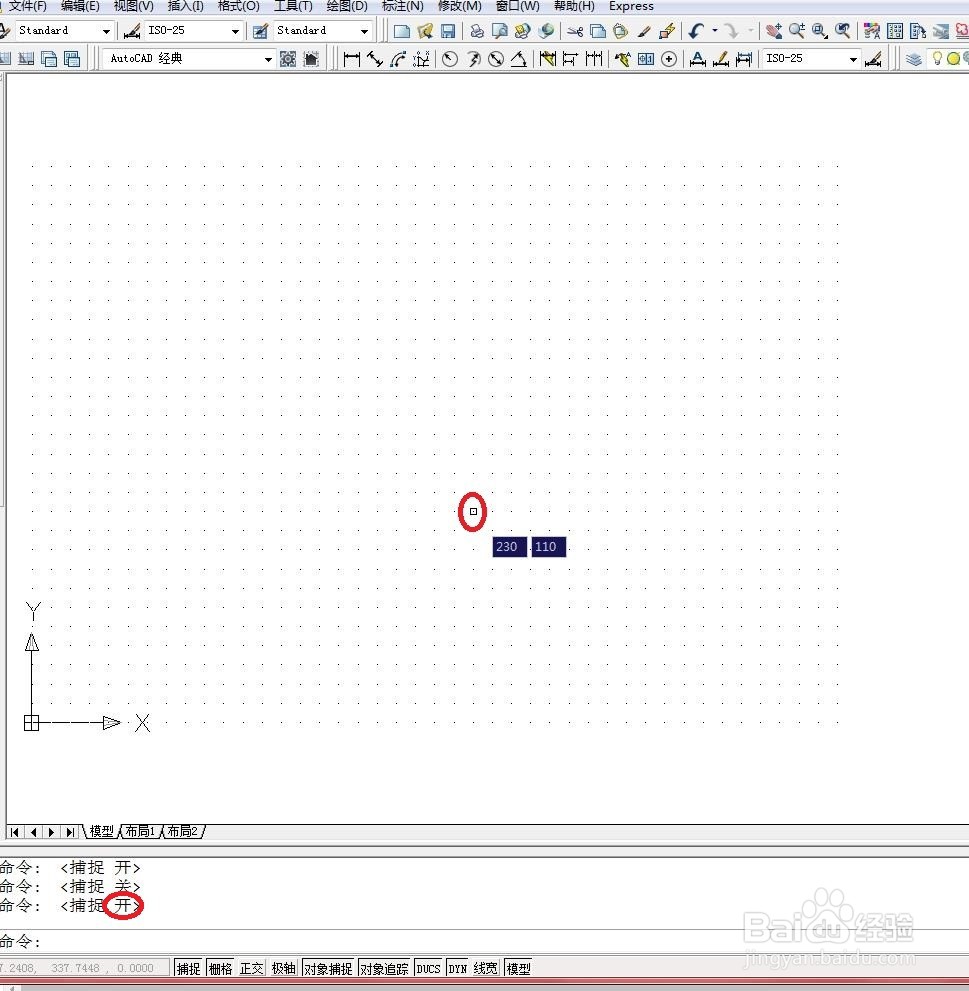The width and height of the screenshot is (969, 991).
Task: Open the 编辑(E) menu
Action: point(80,6)
